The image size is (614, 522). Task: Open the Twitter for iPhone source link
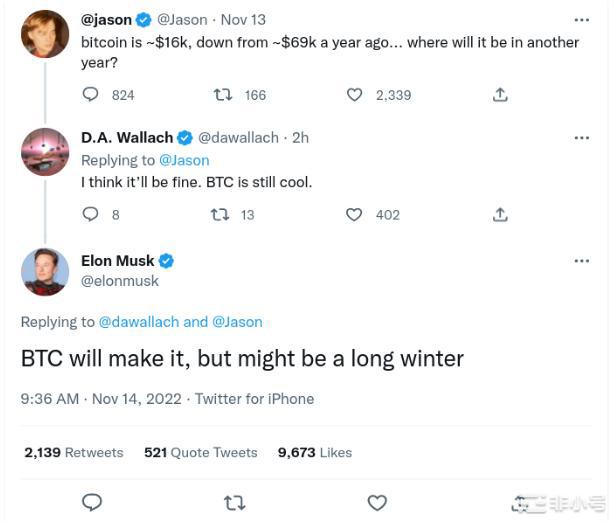[x=254, y=399]
